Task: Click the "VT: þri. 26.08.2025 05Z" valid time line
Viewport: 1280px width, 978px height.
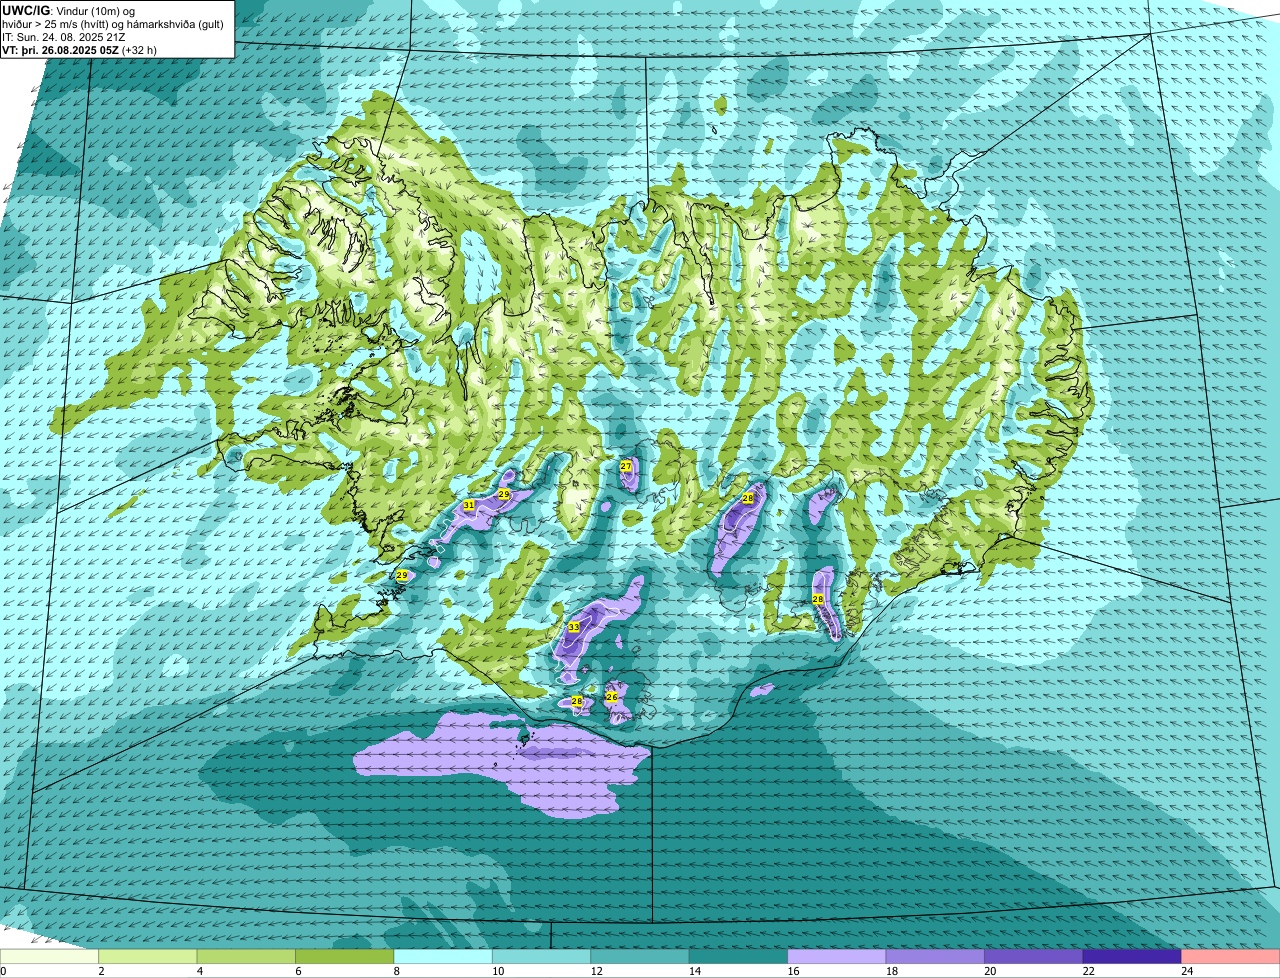Action: [x=60, y=49]
